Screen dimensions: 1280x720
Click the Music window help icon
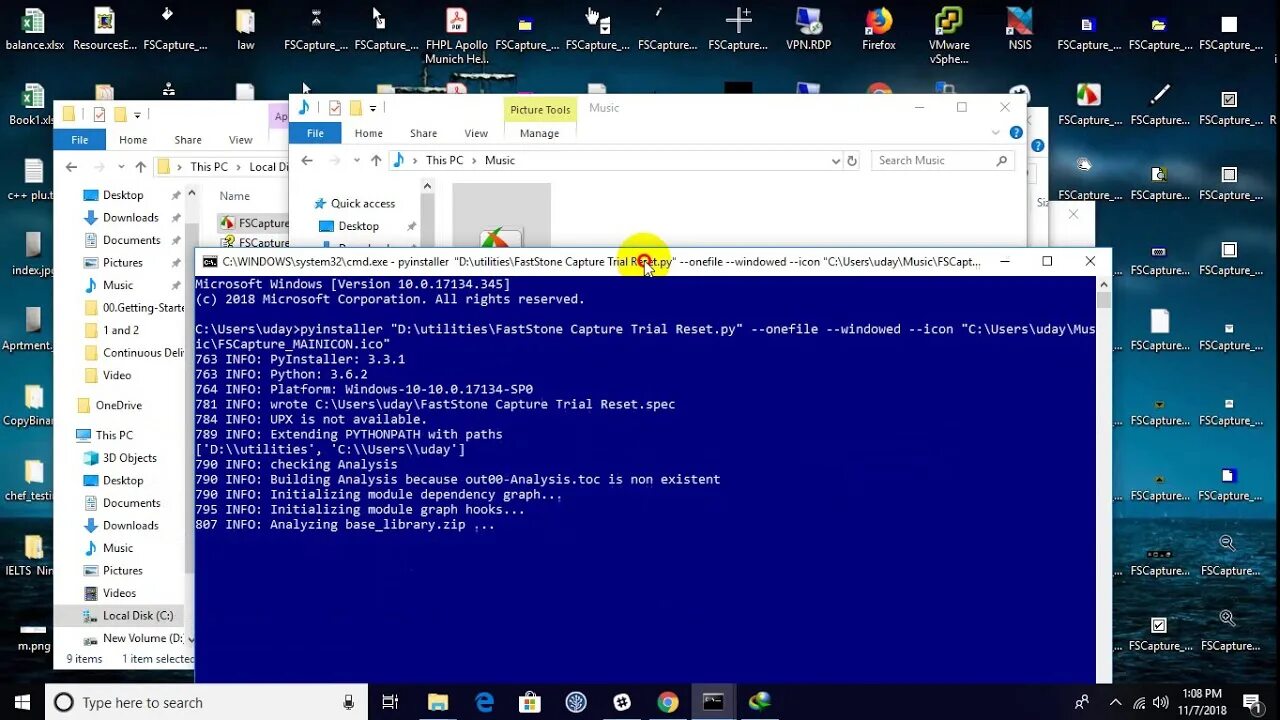(1016, 132)
